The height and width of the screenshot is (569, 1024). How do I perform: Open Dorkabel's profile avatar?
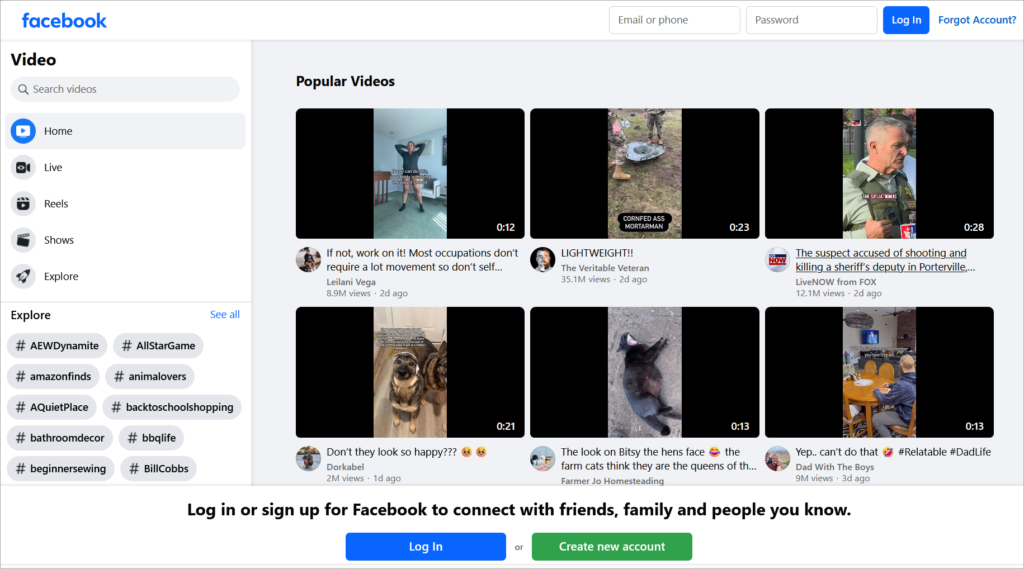308,459
